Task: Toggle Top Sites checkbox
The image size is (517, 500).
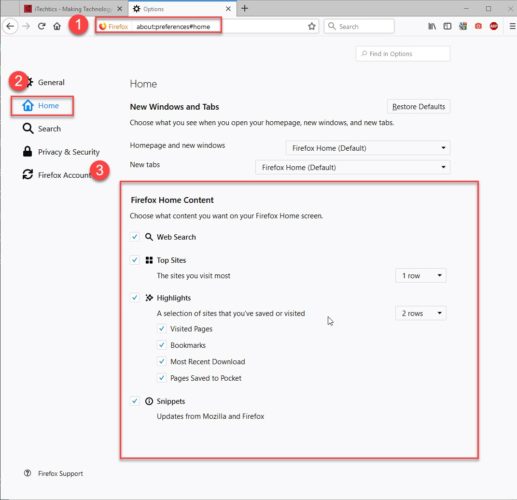Action: [135, 260]
